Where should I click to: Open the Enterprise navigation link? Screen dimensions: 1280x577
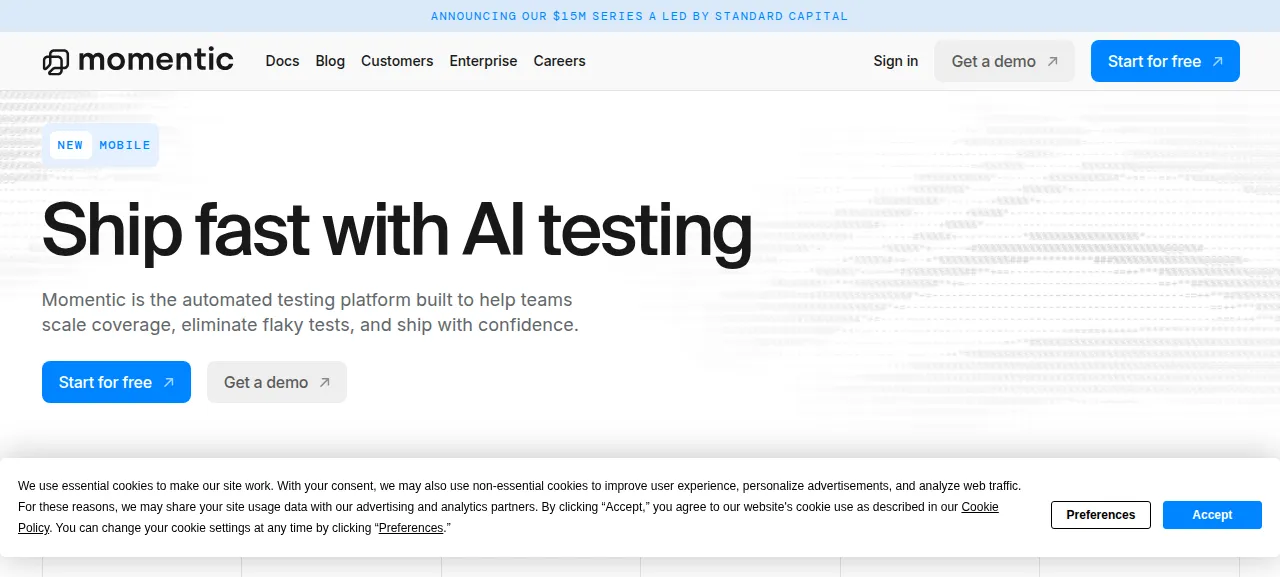tap(483, 61)
